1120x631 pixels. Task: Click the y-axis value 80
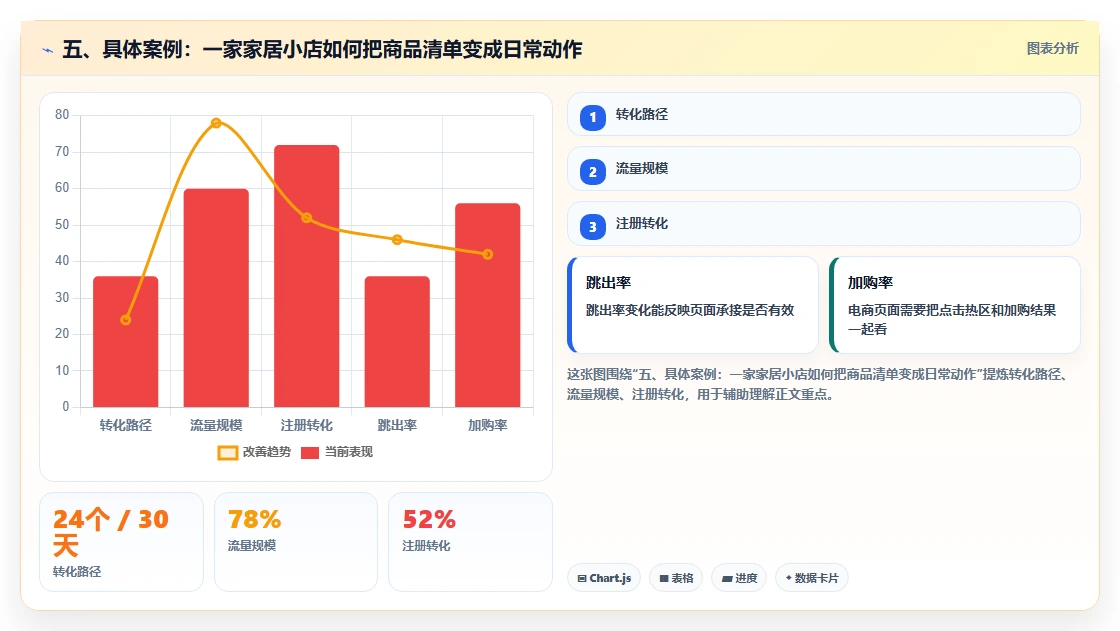[62, 114]
